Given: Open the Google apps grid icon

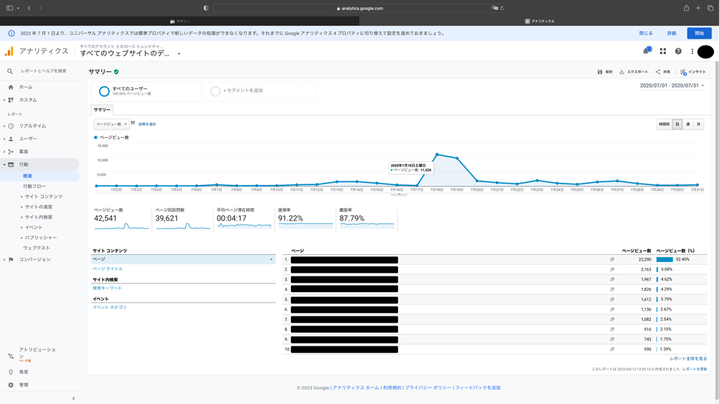Looking at the screenshot, I should (663, 51).
